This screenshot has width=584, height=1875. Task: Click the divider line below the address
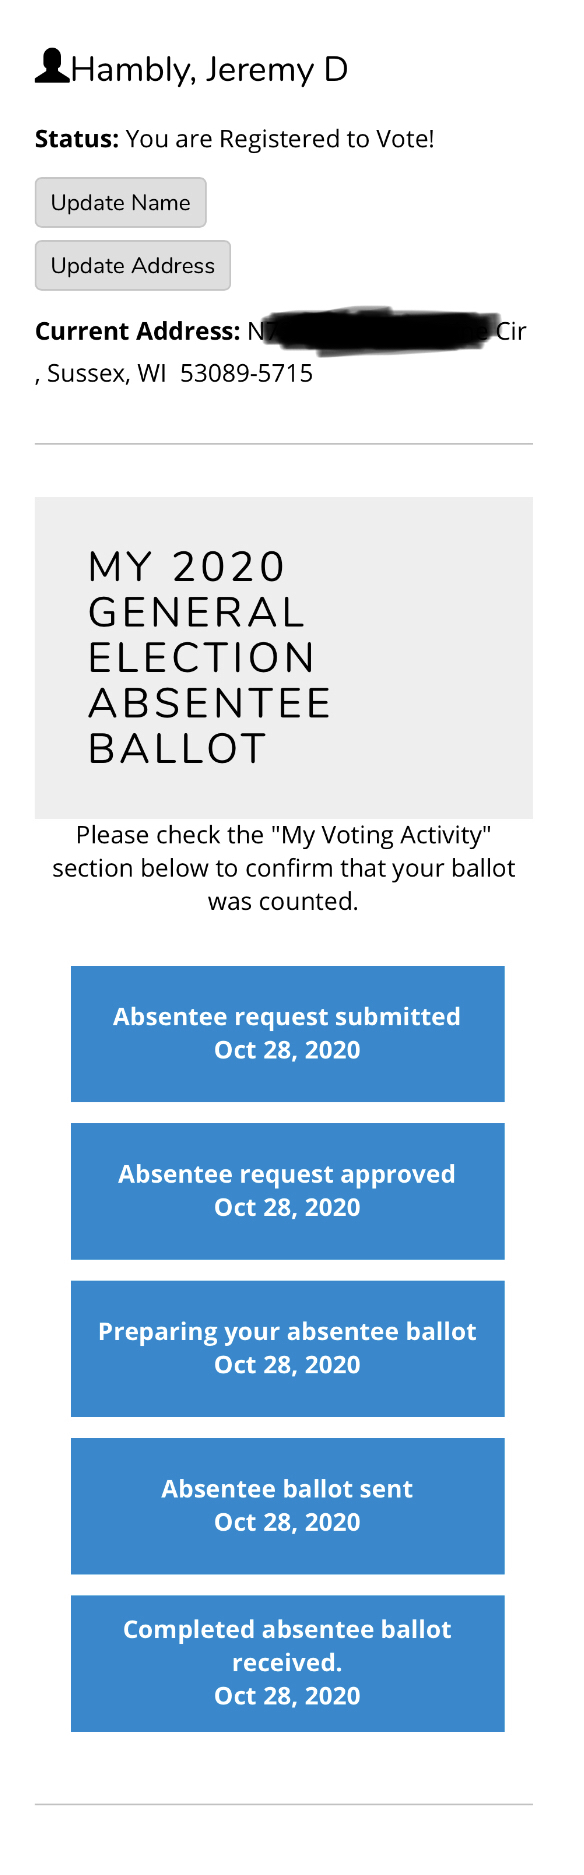click(284, 444)
